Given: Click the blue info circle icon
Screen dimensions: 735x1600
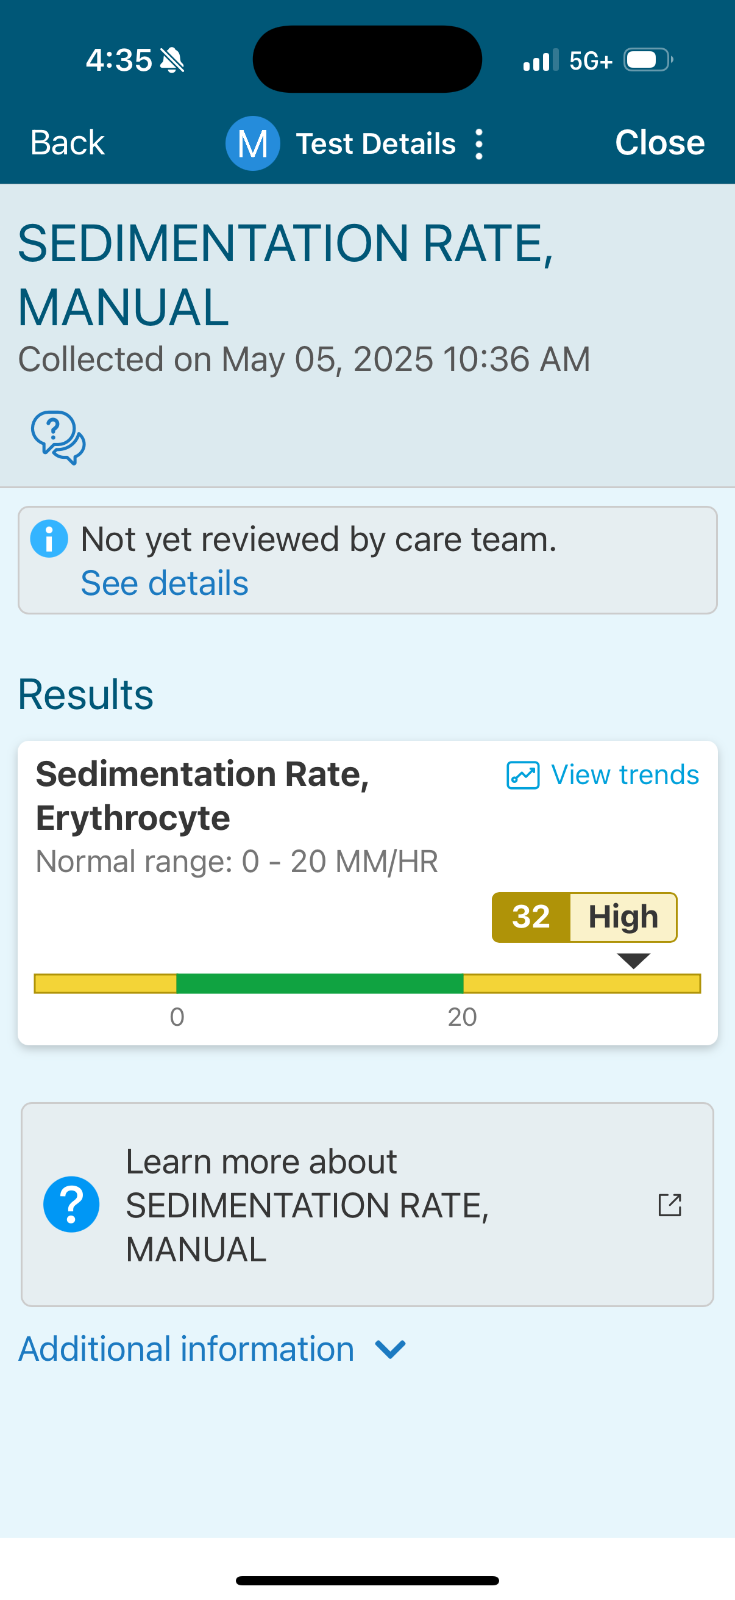Looking at the screenshot, I should (x=49, y=539).
